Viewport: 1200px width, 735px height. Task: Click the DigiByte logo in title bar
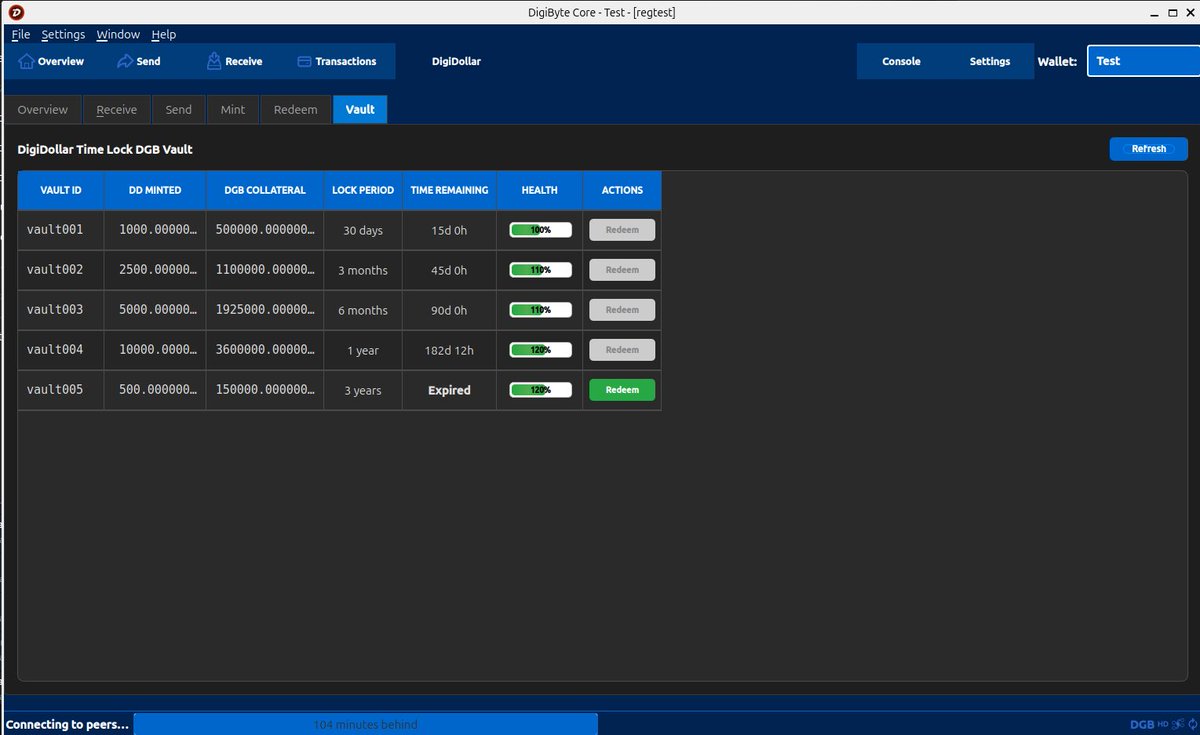[x=16, y=12]
